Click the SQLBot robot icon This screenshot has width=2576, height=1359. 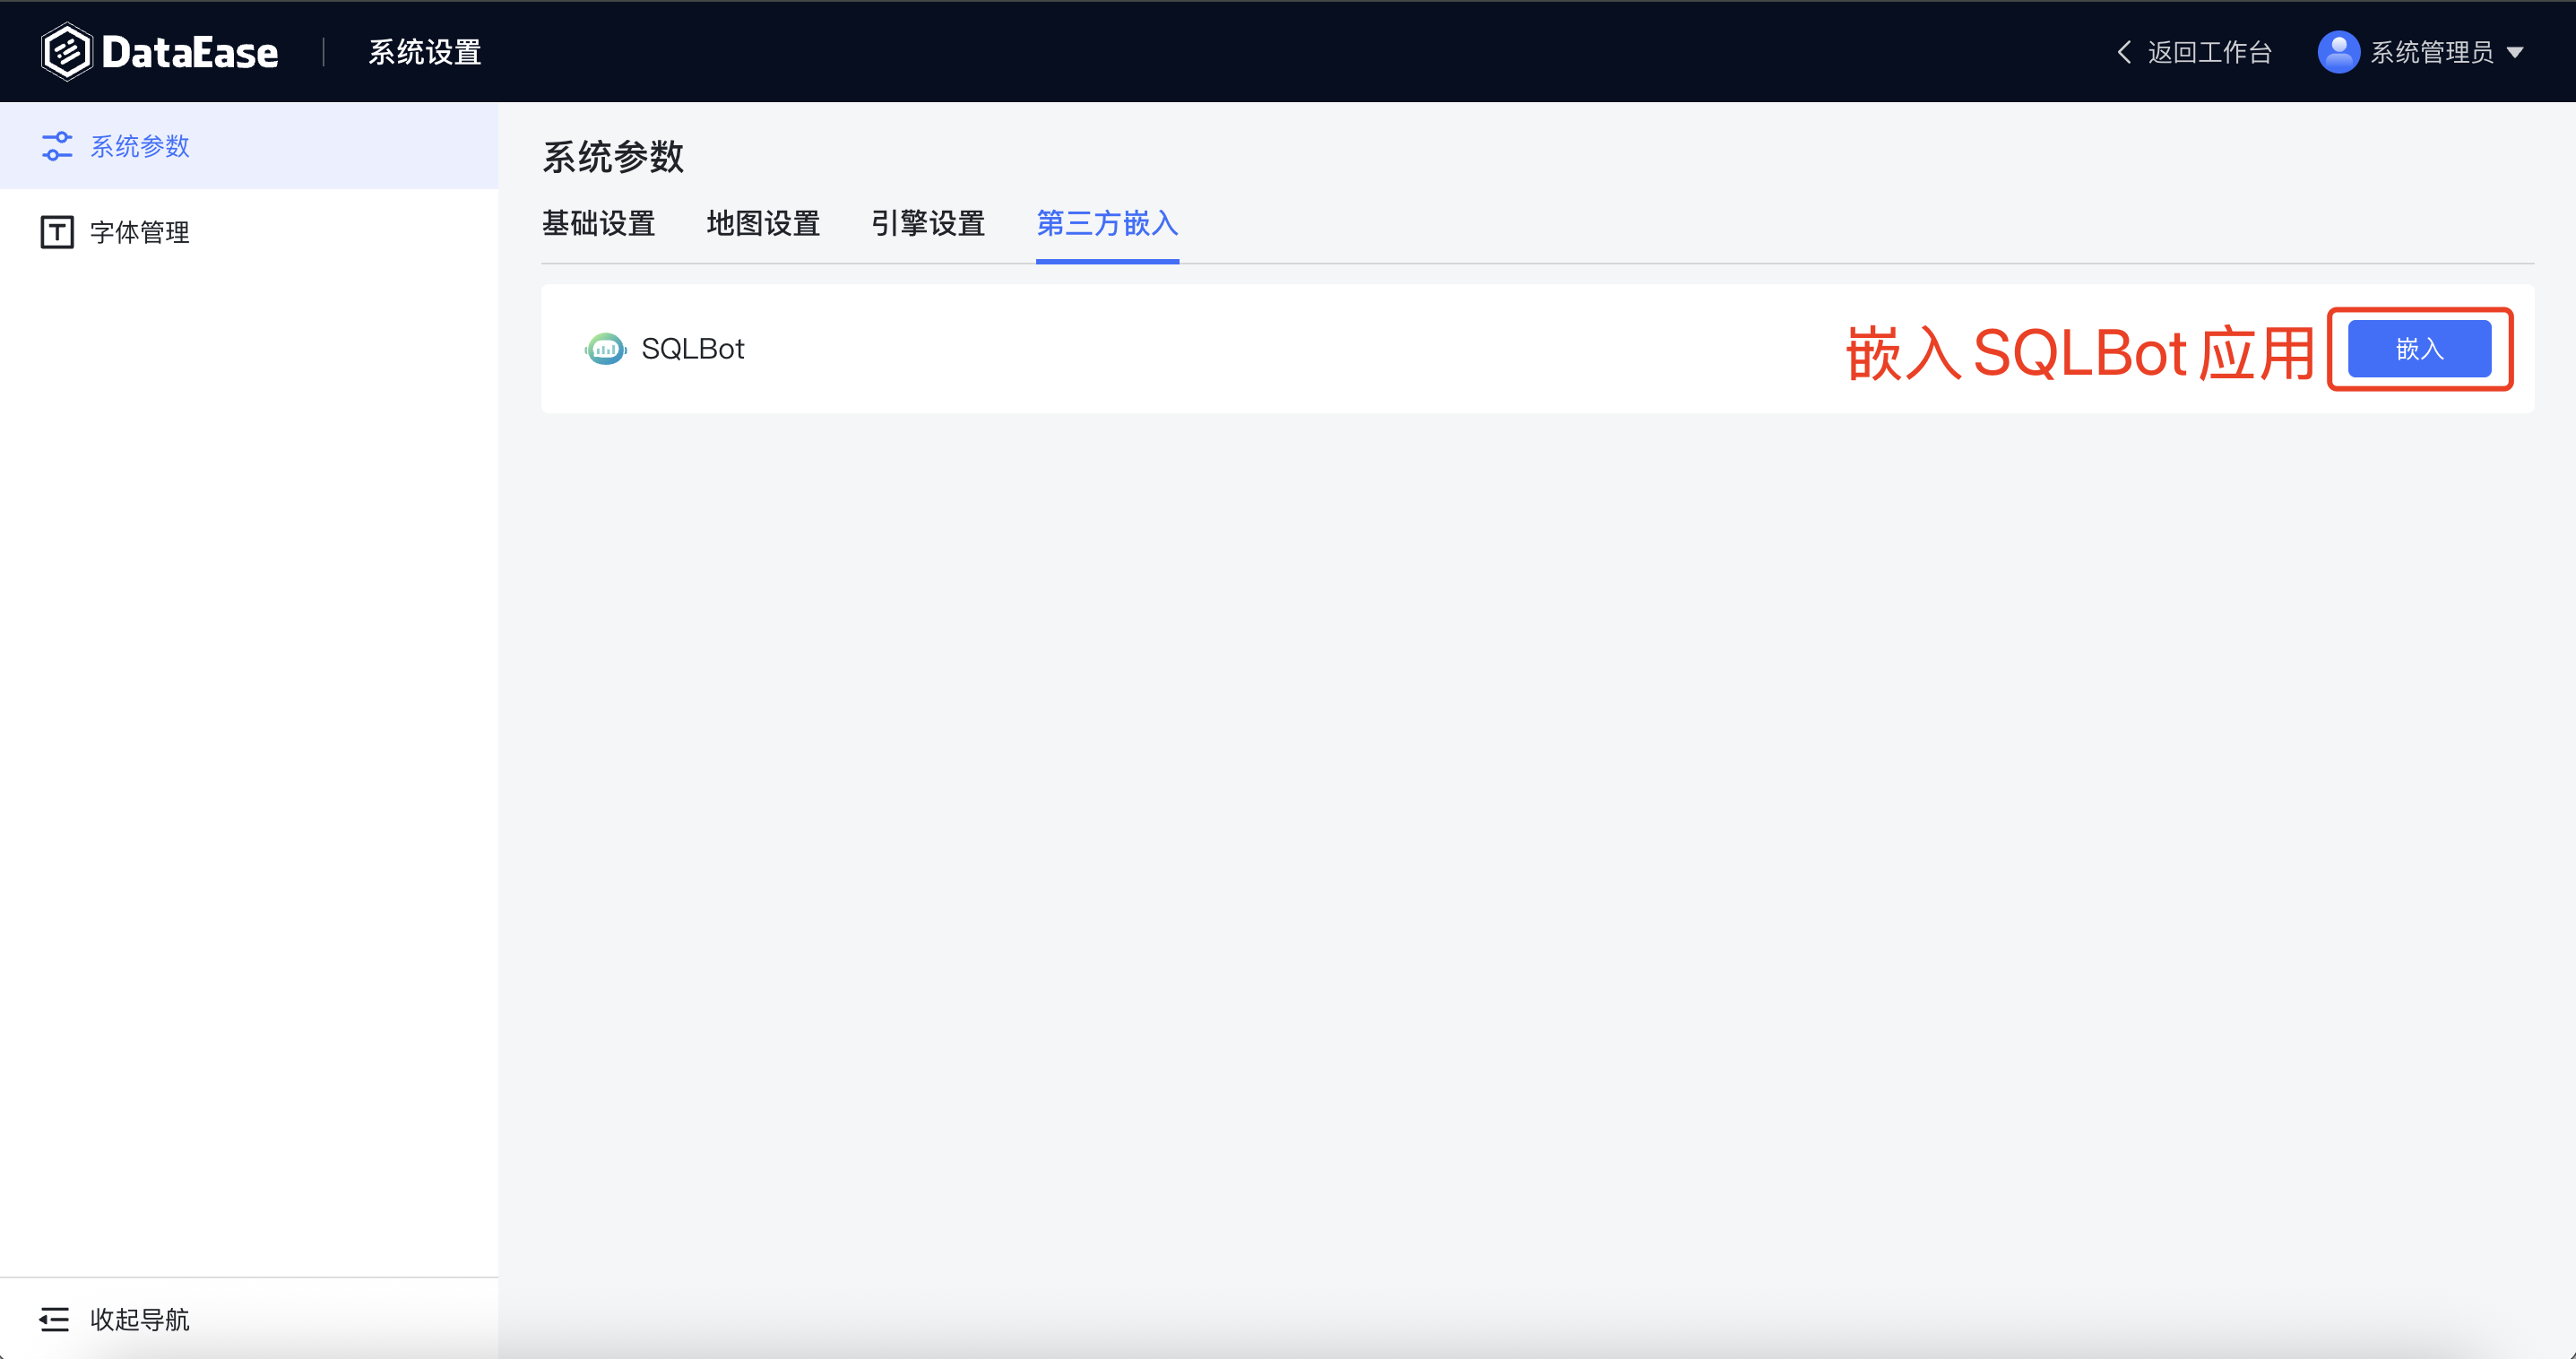[605, 349]
